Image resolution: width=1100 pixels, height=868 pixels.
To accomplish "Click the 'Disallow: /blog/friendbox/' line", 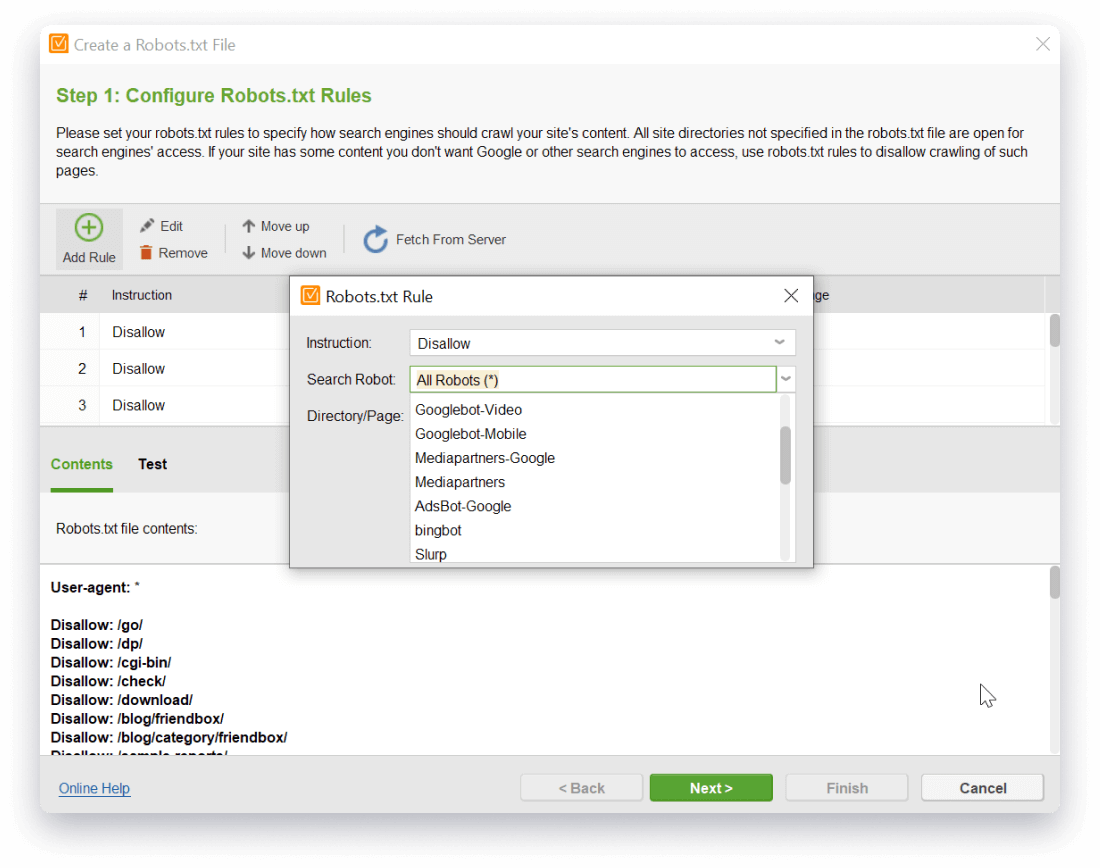I will coord(138,719).
